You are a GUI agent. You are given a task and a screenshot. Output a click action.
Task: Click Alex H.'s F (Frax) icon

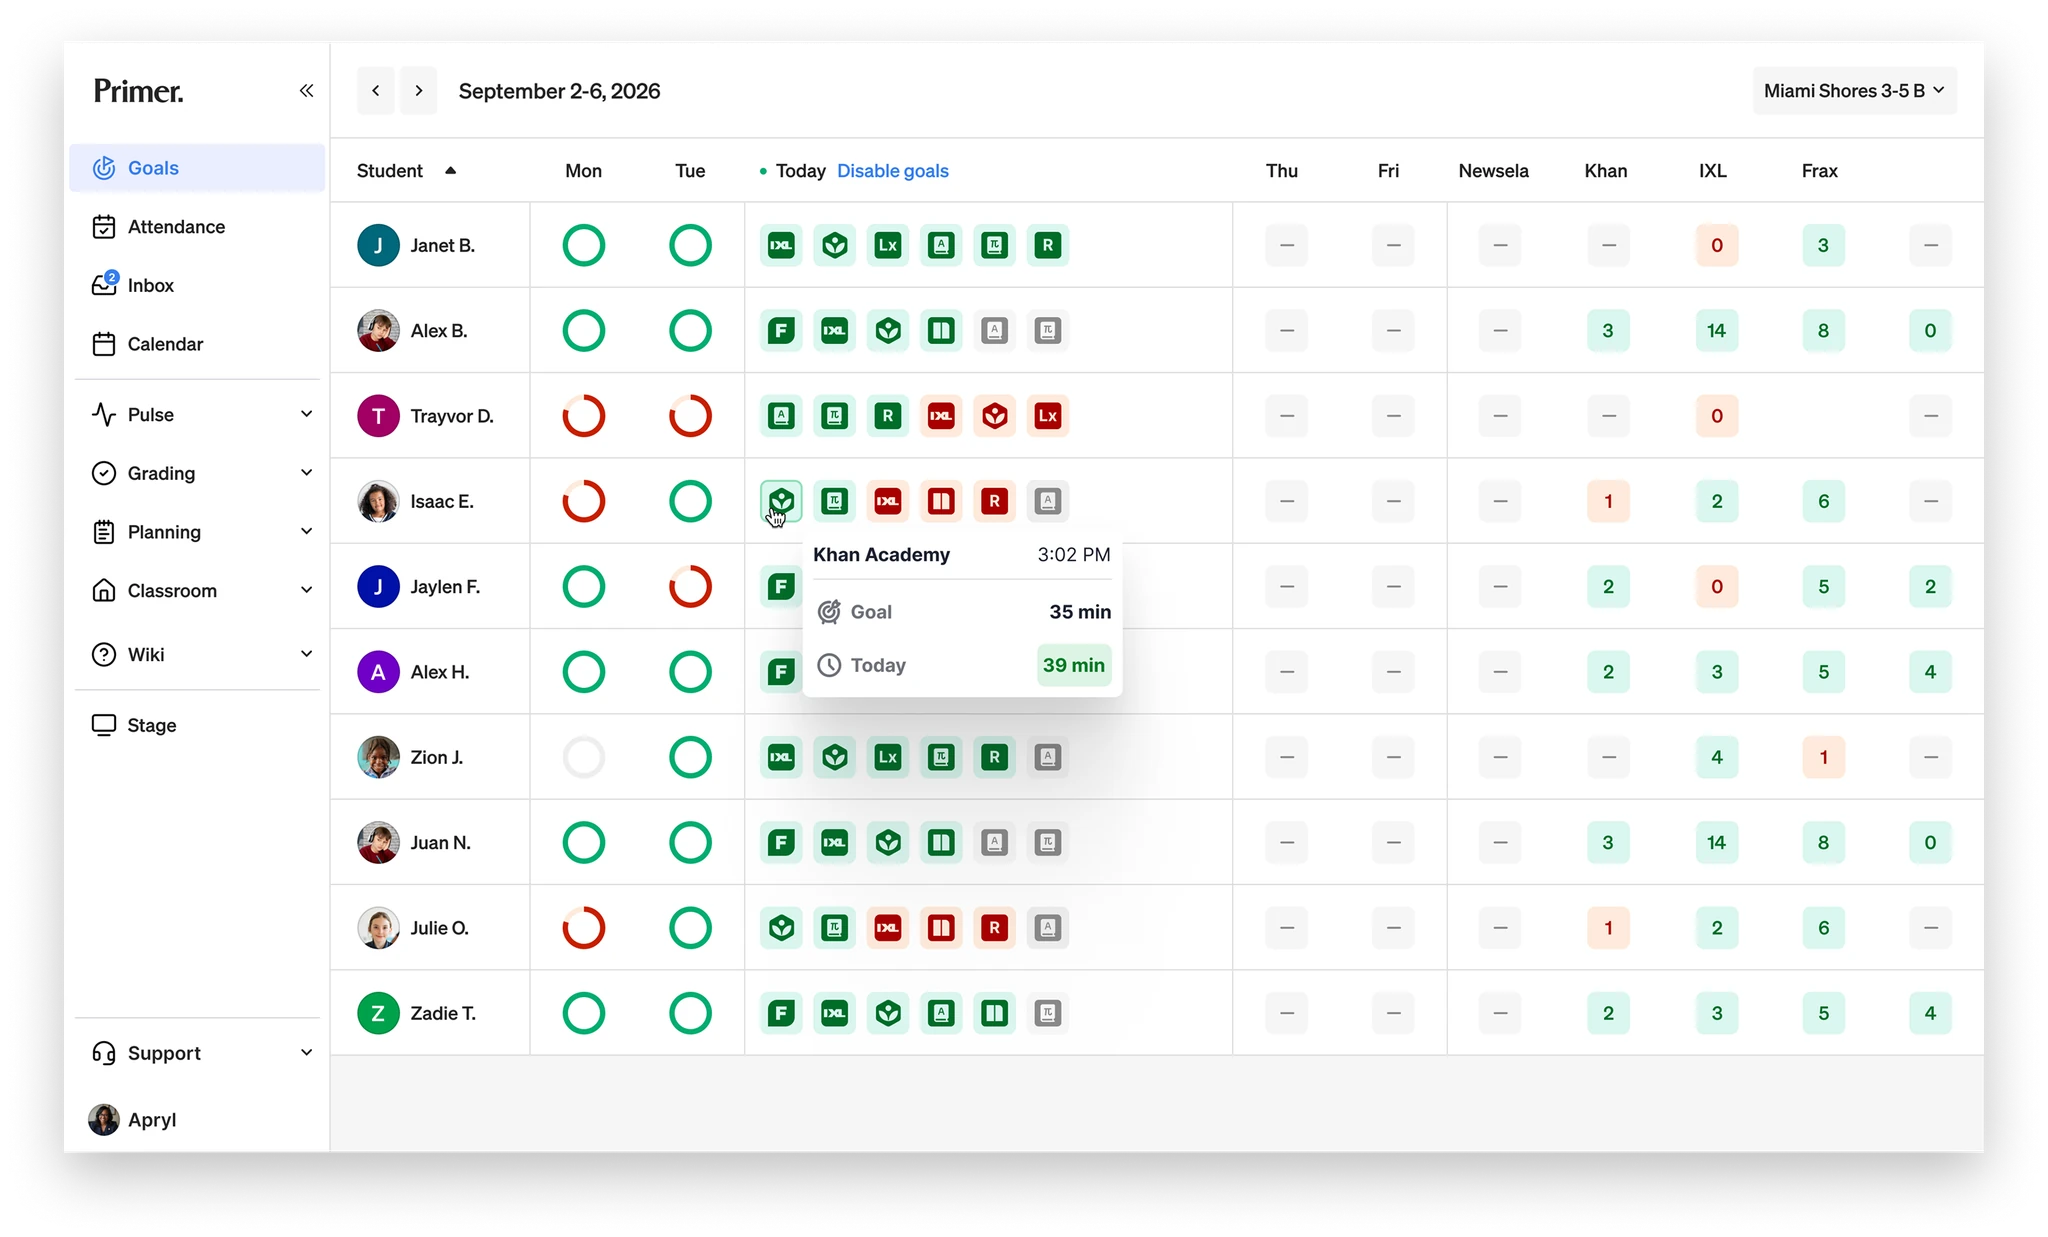pyautogui.click(x=781, y=672)
